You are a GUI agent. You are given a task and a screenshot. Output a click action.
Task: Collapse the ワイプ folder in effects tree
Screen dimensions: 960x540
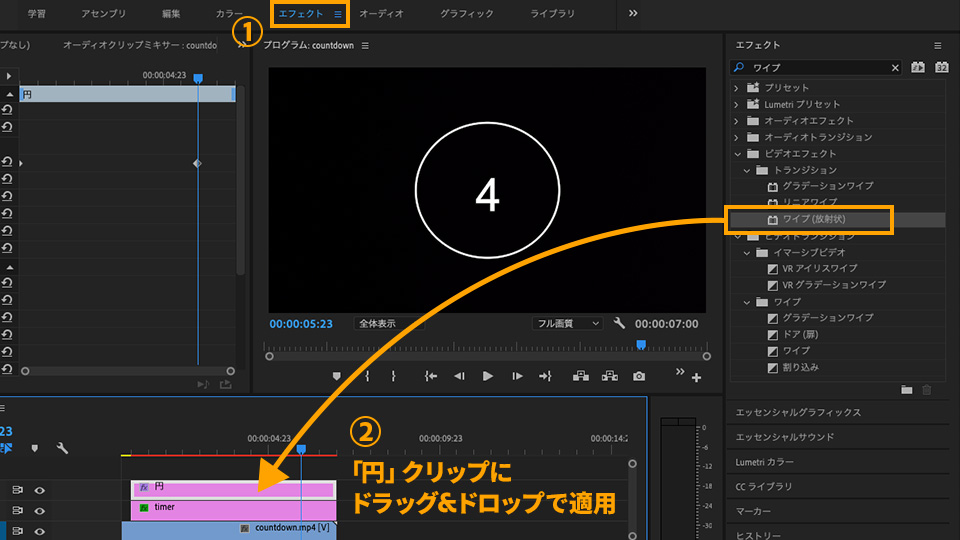[746, 302]
